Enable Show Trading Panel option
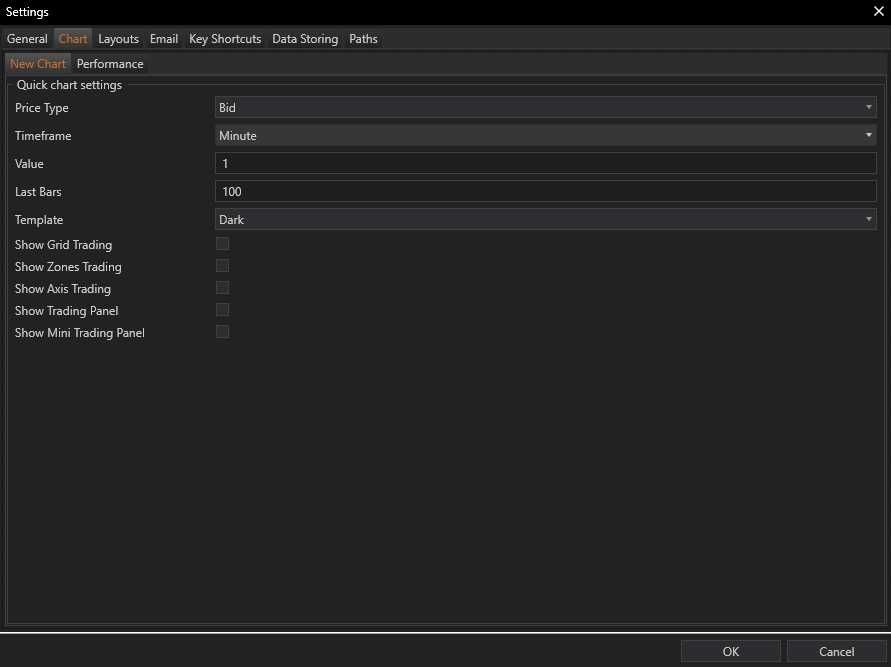 point(222,310)
